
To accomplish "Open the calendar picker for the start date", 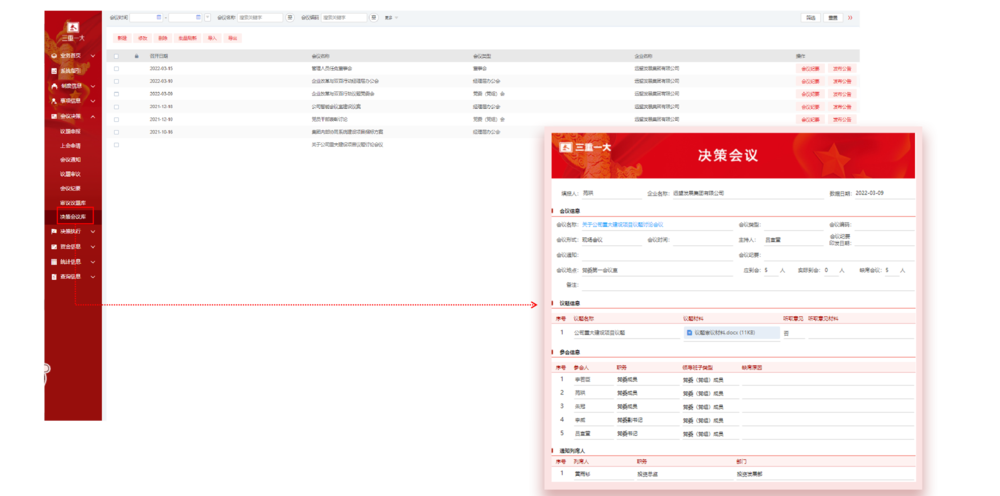I will click(160, 17).
